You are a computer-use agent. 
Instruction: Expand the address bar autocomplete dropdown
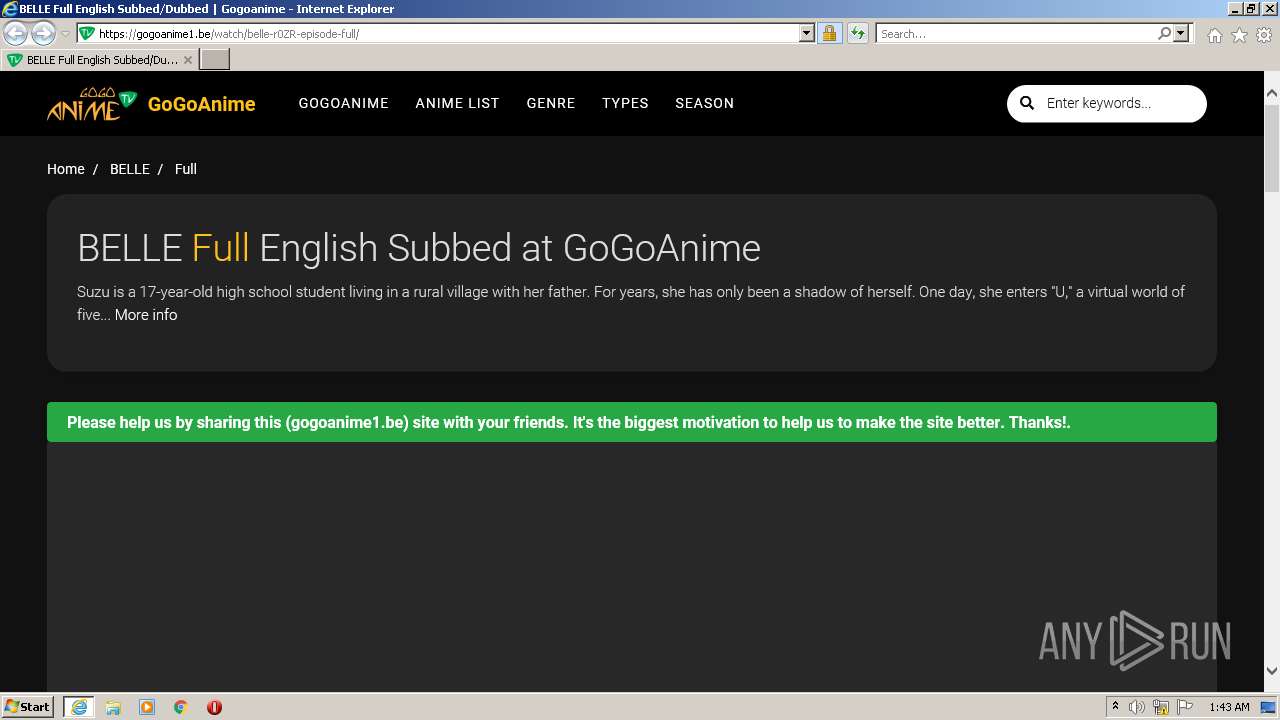pos(807,33)
